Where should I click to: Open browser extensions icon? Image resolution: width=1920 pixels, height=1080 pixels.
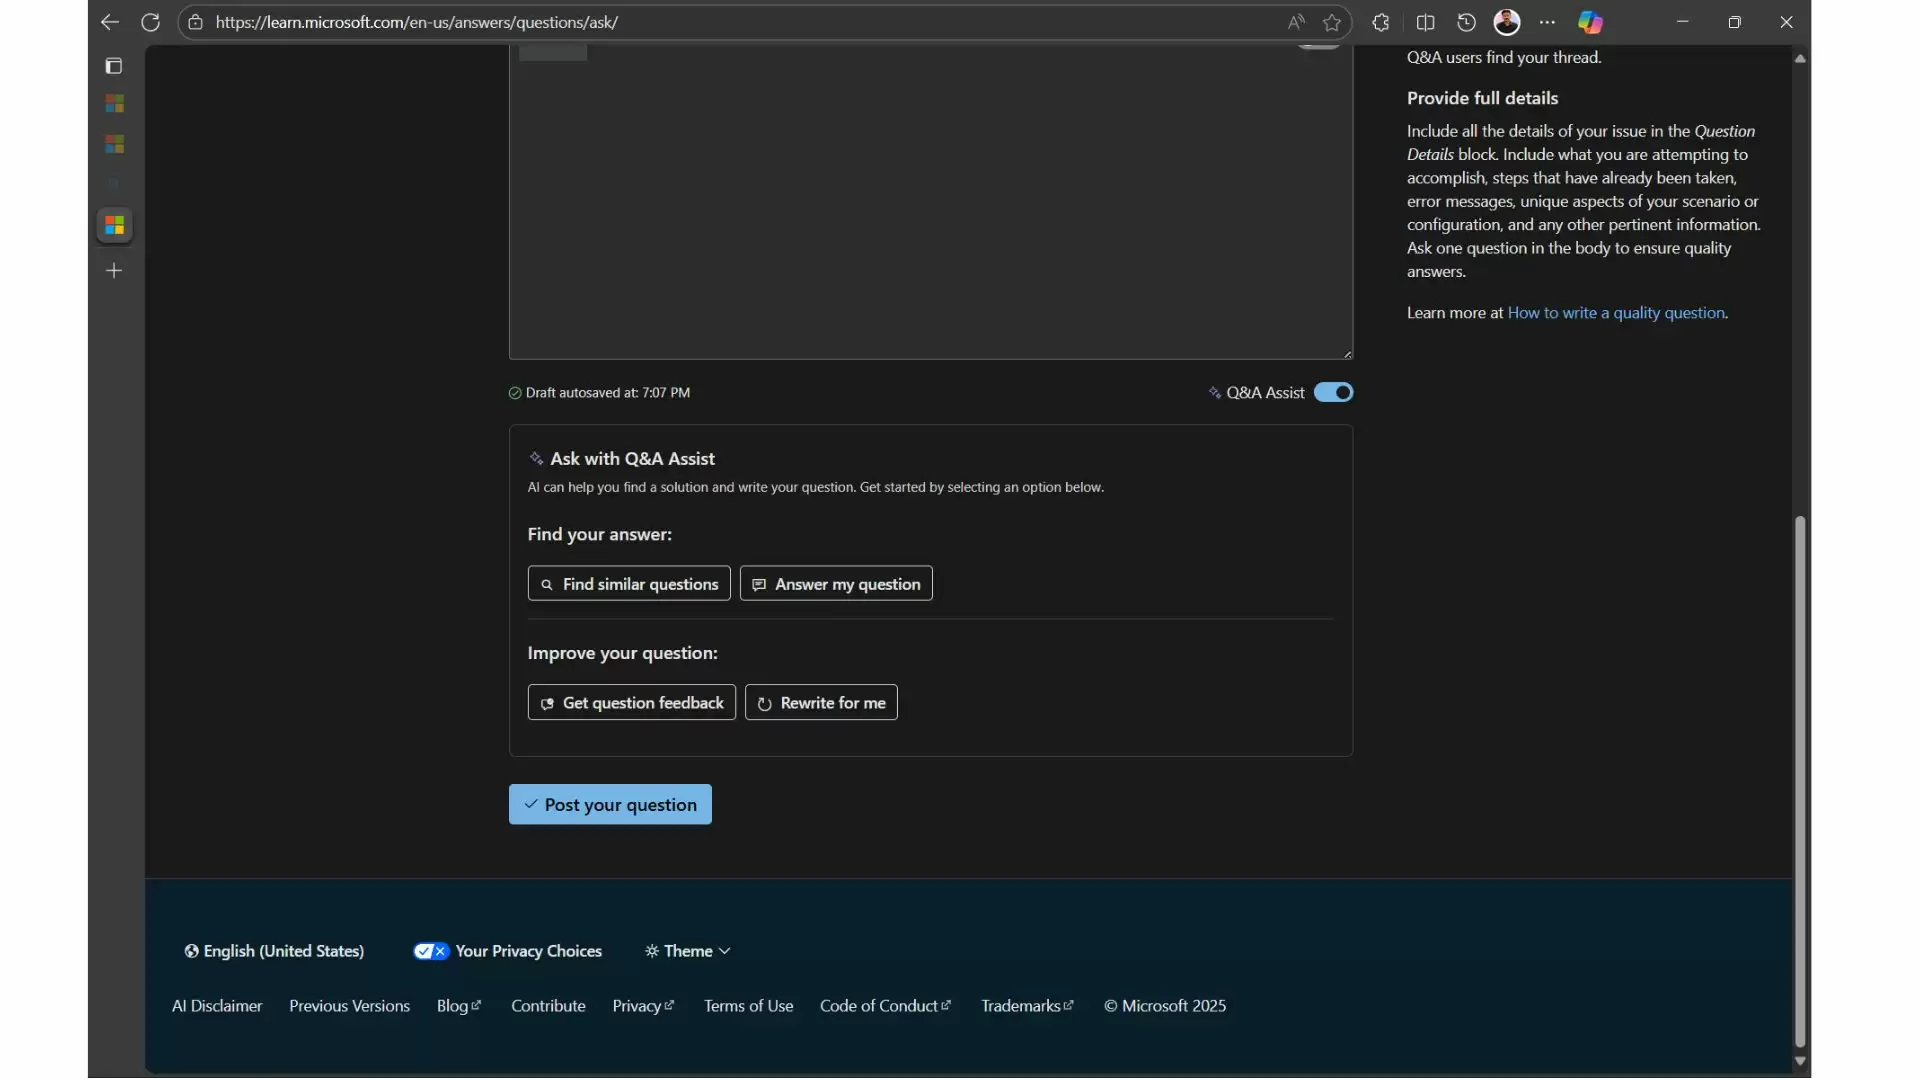1381,22
